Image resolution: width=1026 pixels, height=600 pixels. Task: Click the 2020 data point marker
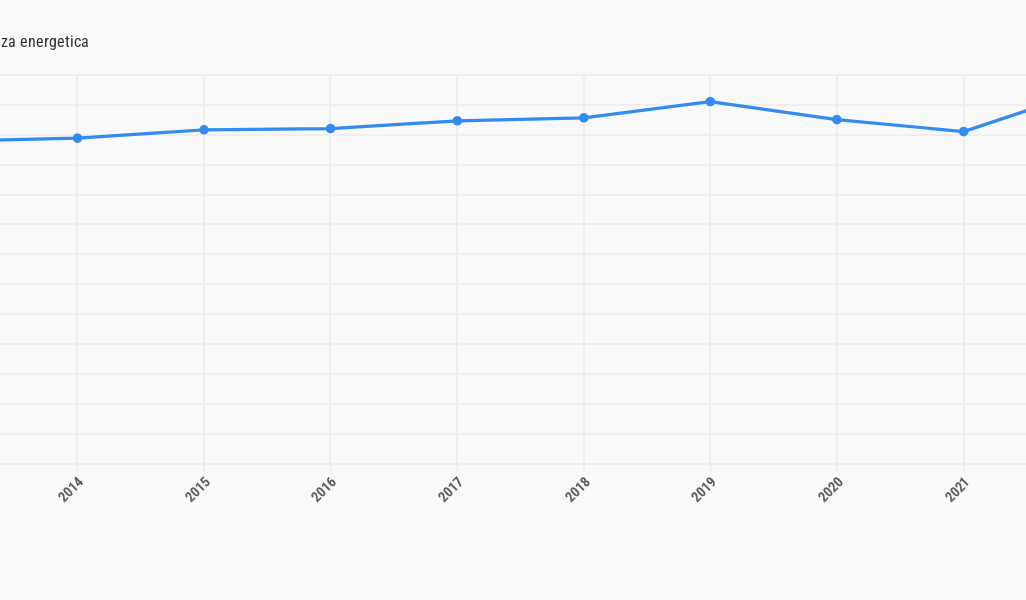[837, 120]
